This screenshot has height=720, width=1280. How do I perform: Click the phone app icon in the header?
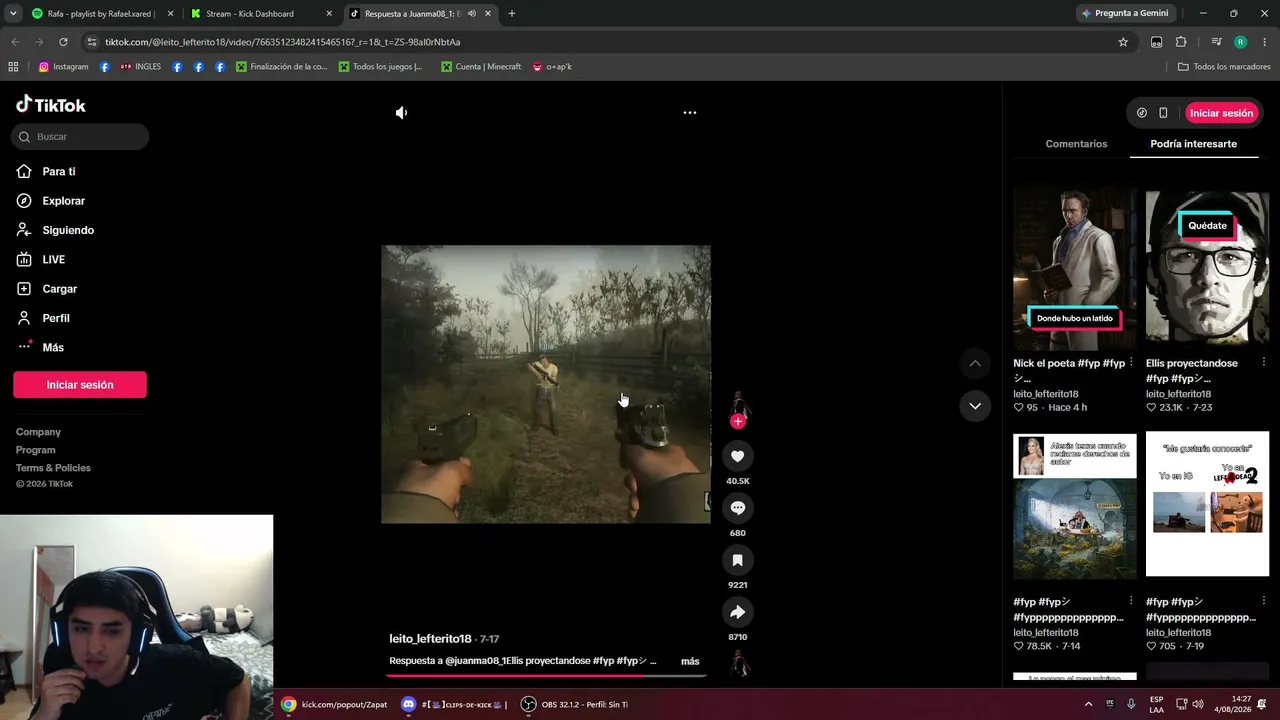[1163, 113]
